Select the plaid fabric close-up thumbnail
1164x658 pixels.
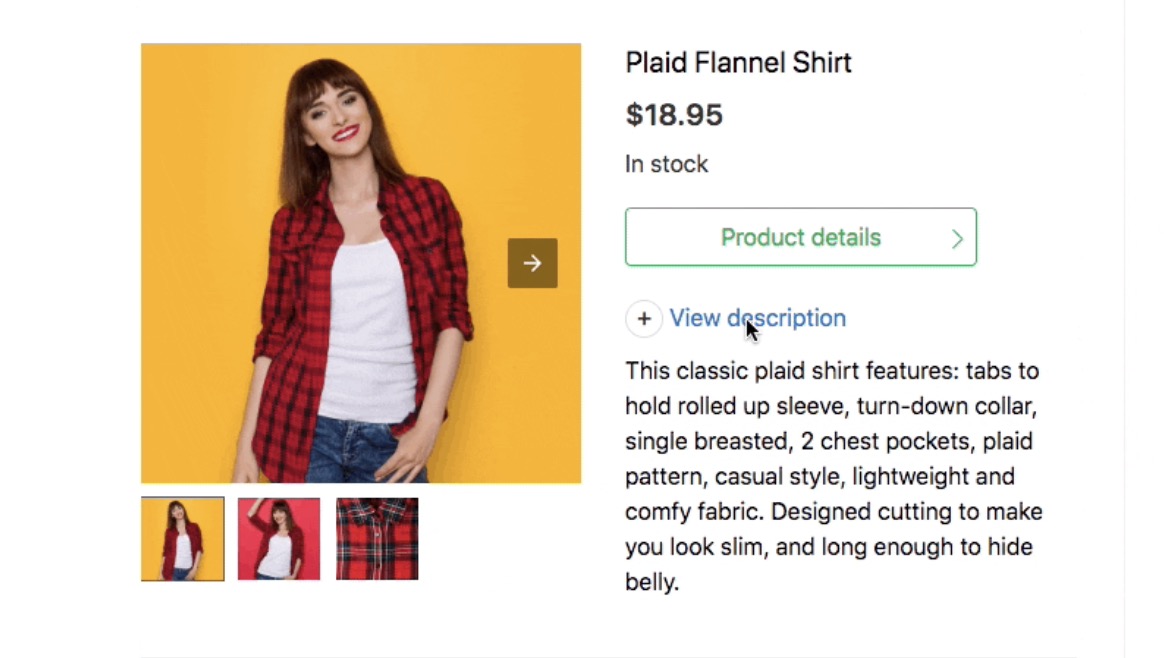377,539
